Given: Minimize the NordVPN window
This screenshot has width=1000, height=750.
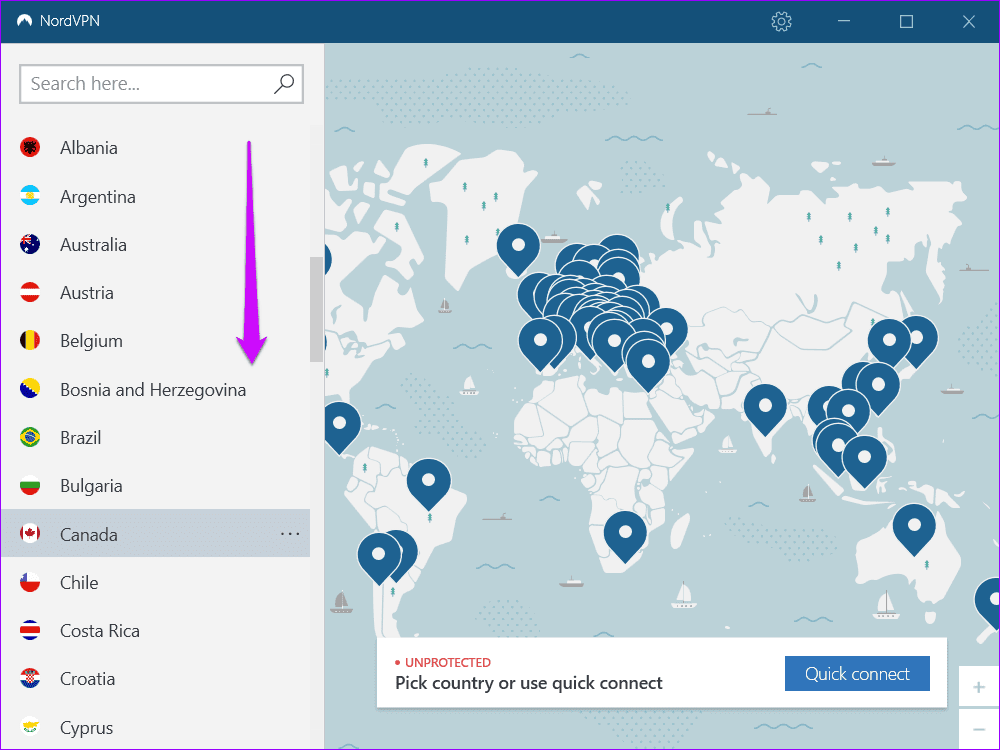Looking at the screenshot, I should pyautogui.click(x=844, y=22).
